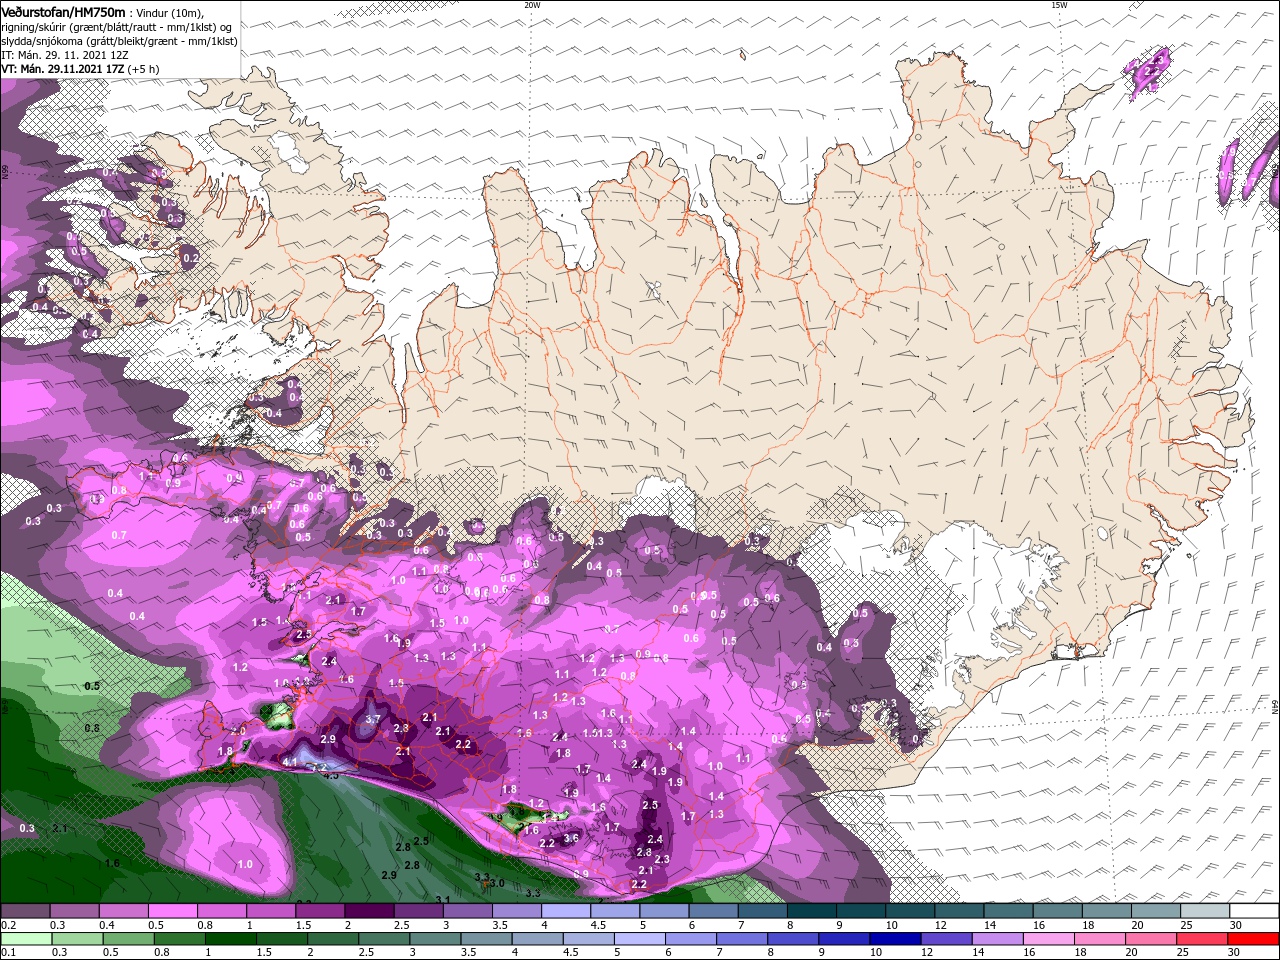Click the light periwinkle 4 snow legend swatch
This screenshot has height=960, width=1280.
coord(565,910)
